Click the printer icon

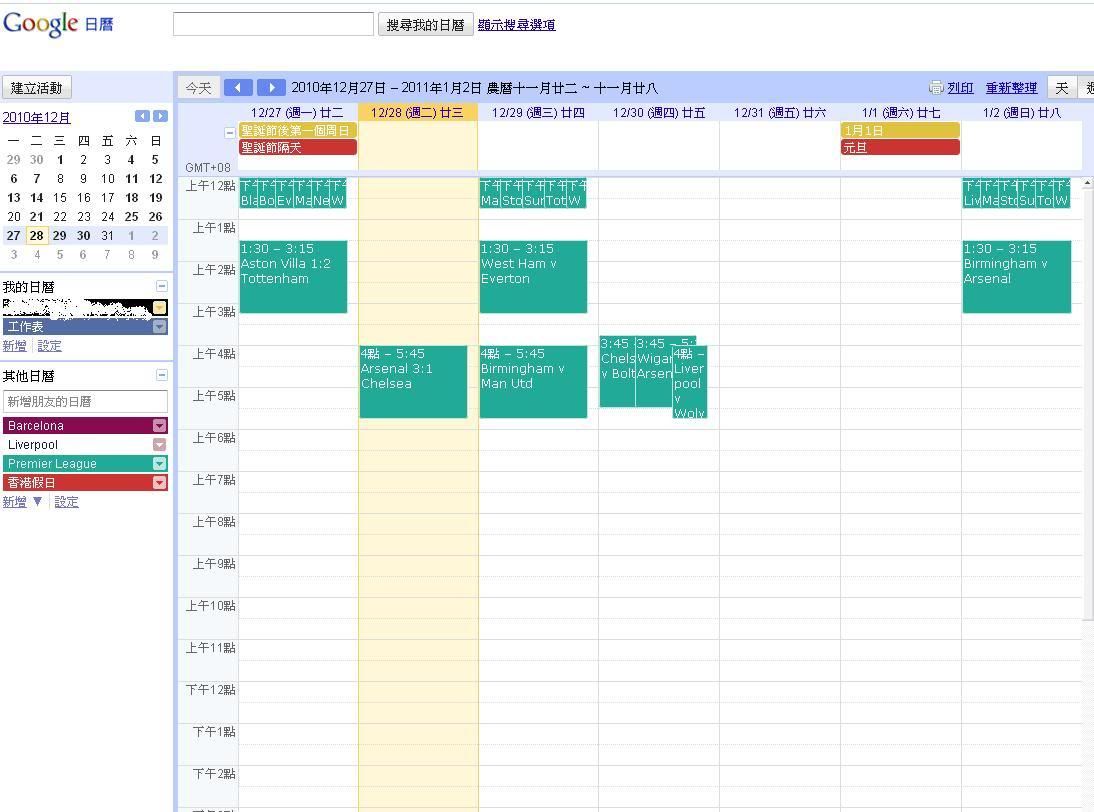[936, 87]
